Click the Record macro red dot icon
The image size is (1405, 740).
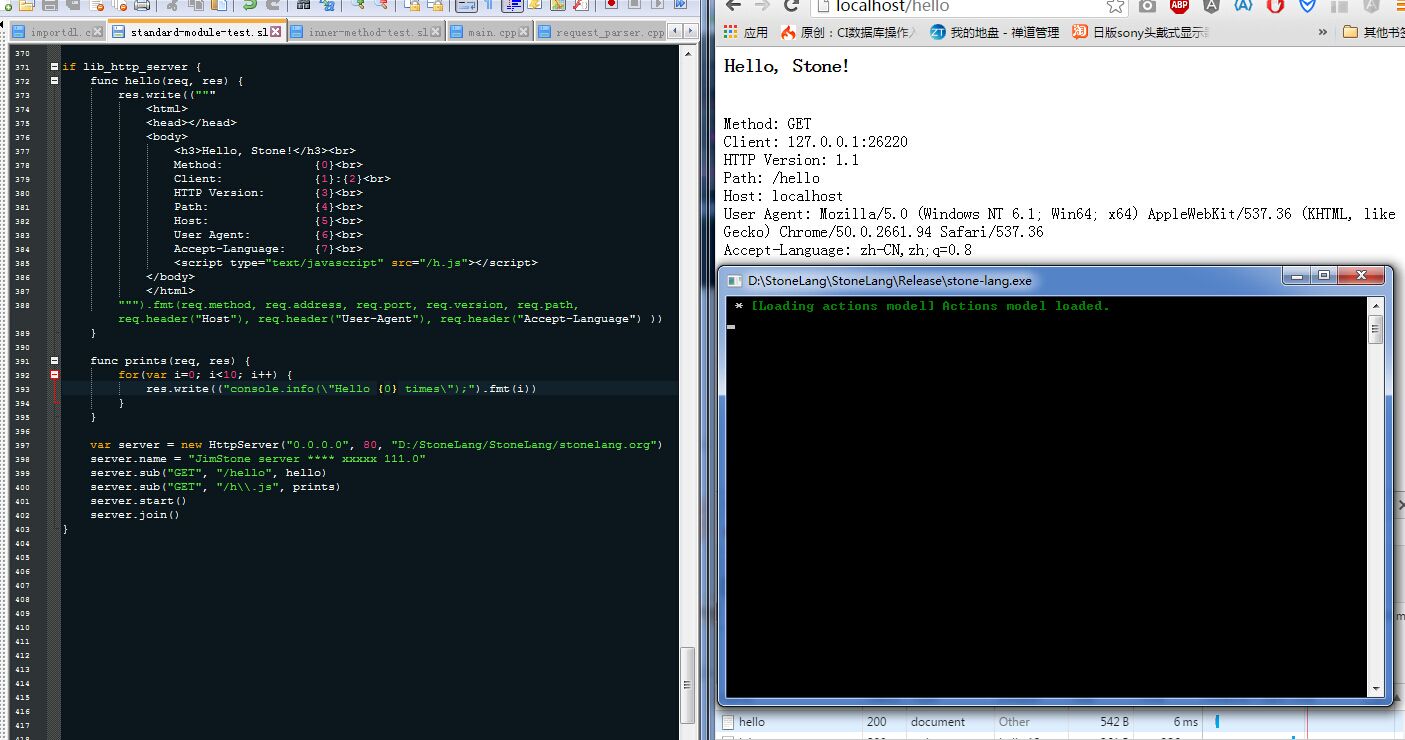[612, 5]
